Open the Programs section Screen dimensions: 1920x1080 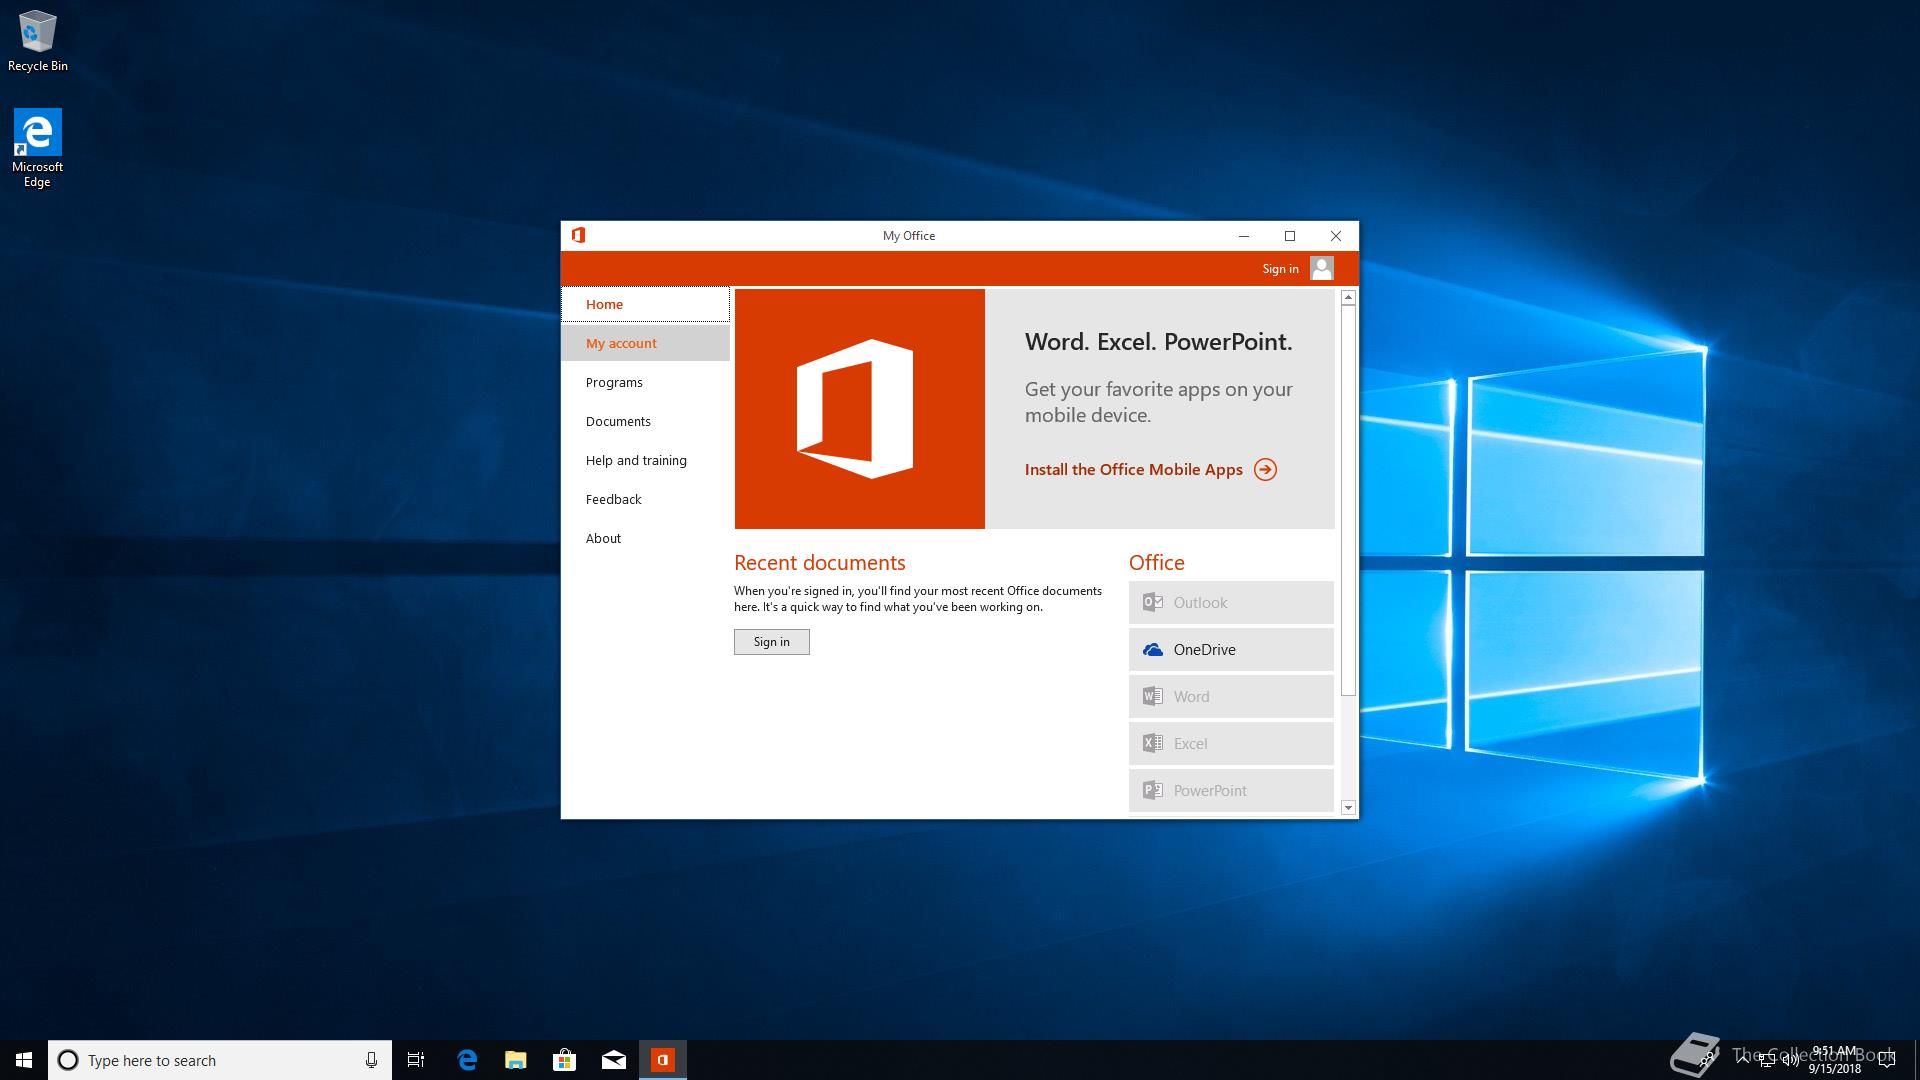point(614,382)
